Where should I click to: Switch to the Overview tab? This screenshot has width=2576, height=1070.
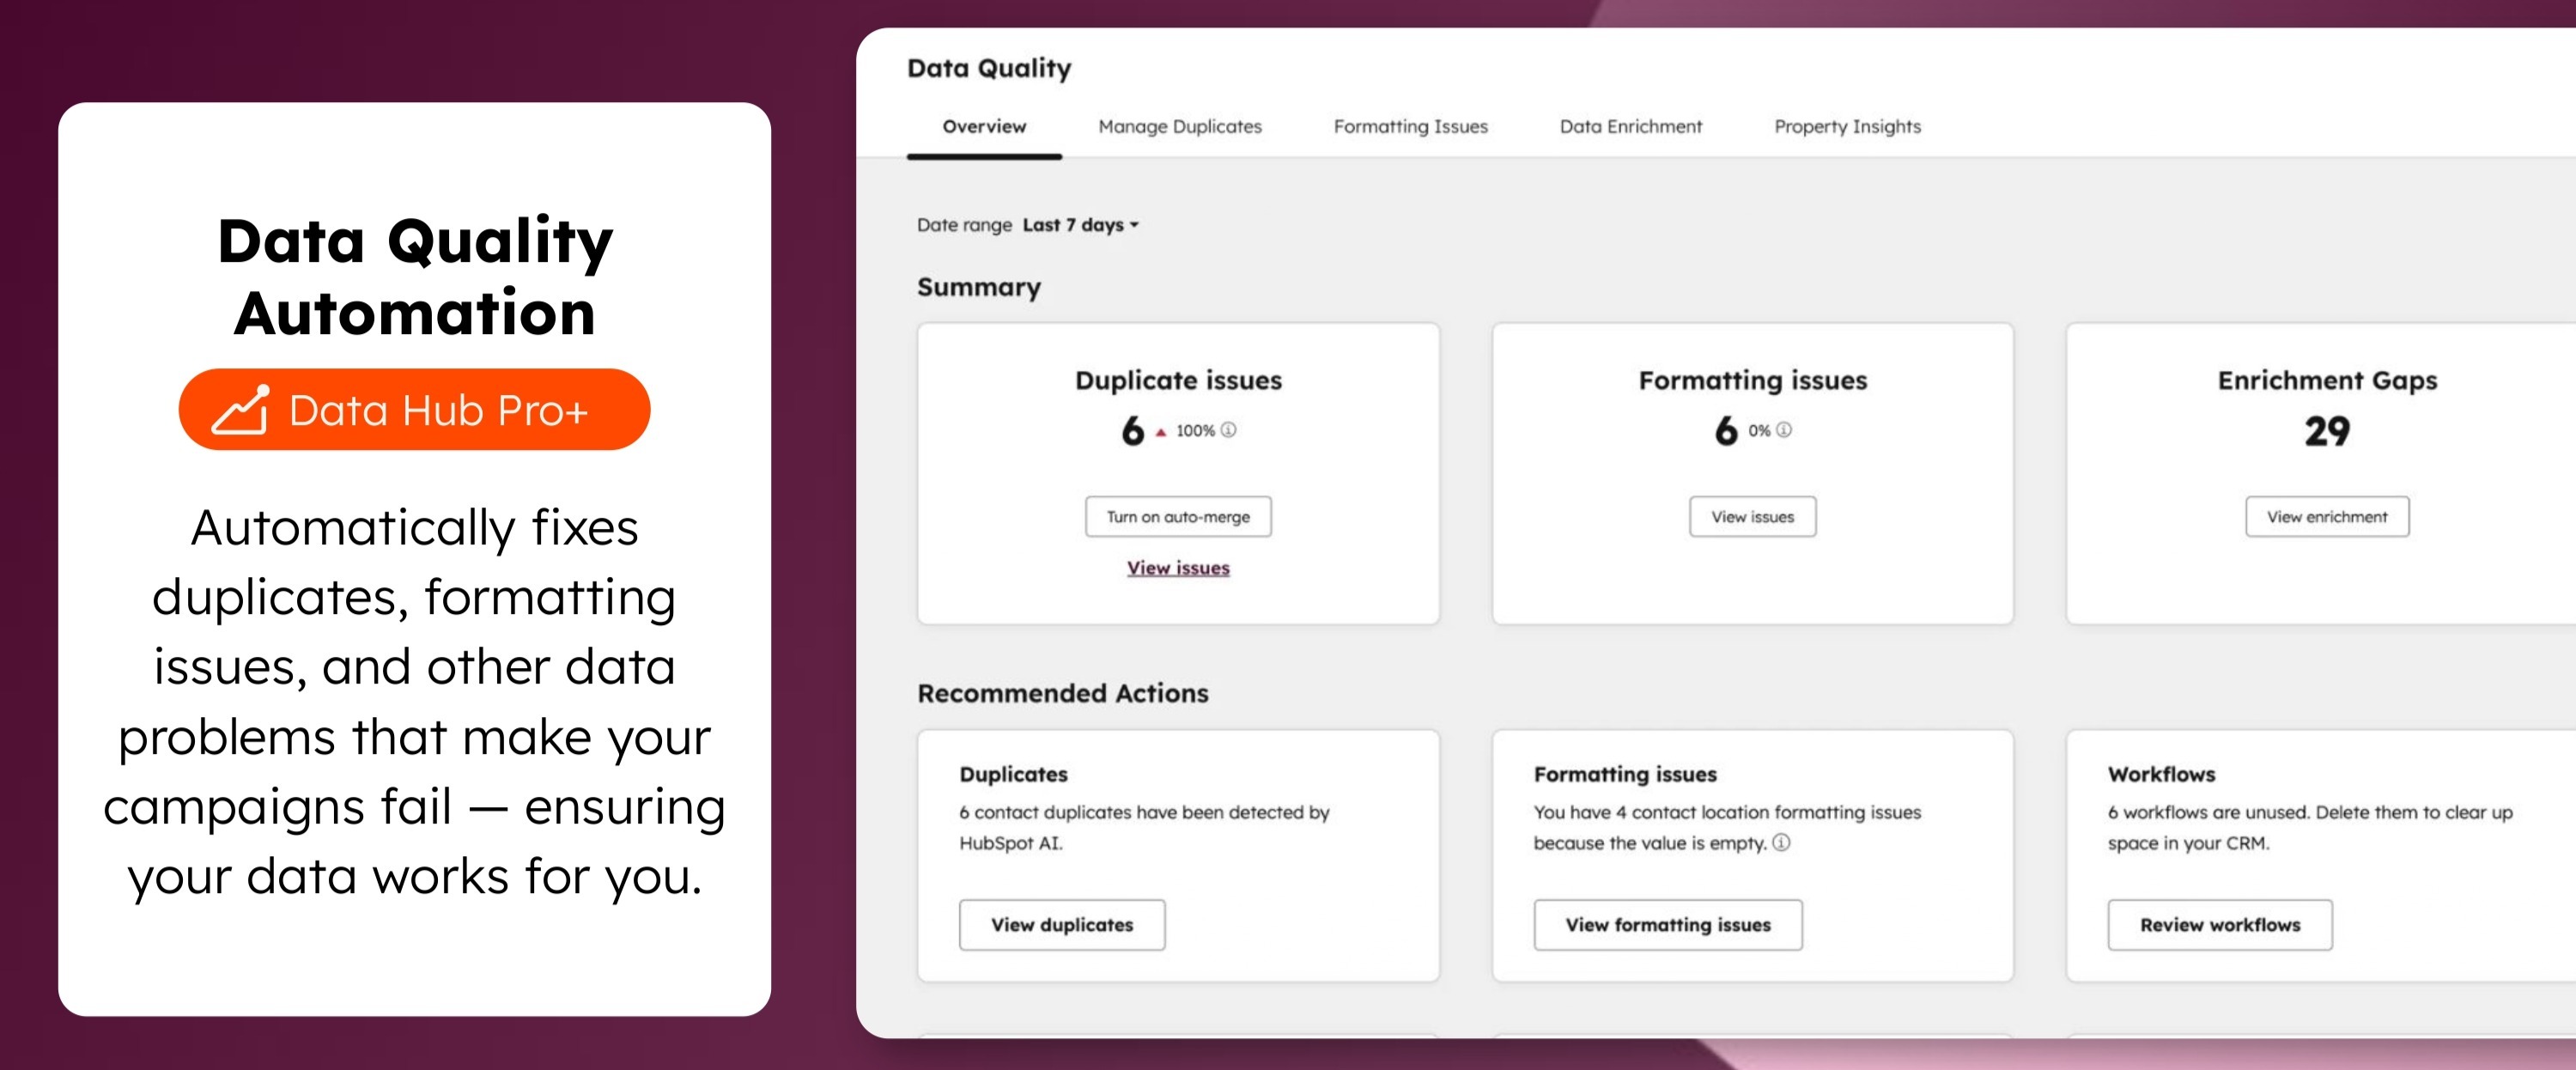click(x=984, y=127)
